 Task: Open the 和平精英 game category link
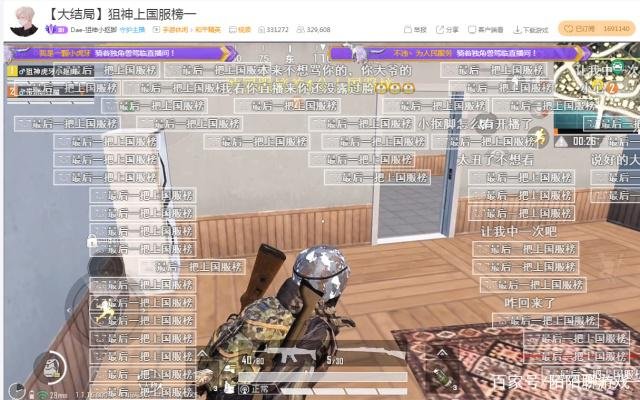tap(208, 30)
